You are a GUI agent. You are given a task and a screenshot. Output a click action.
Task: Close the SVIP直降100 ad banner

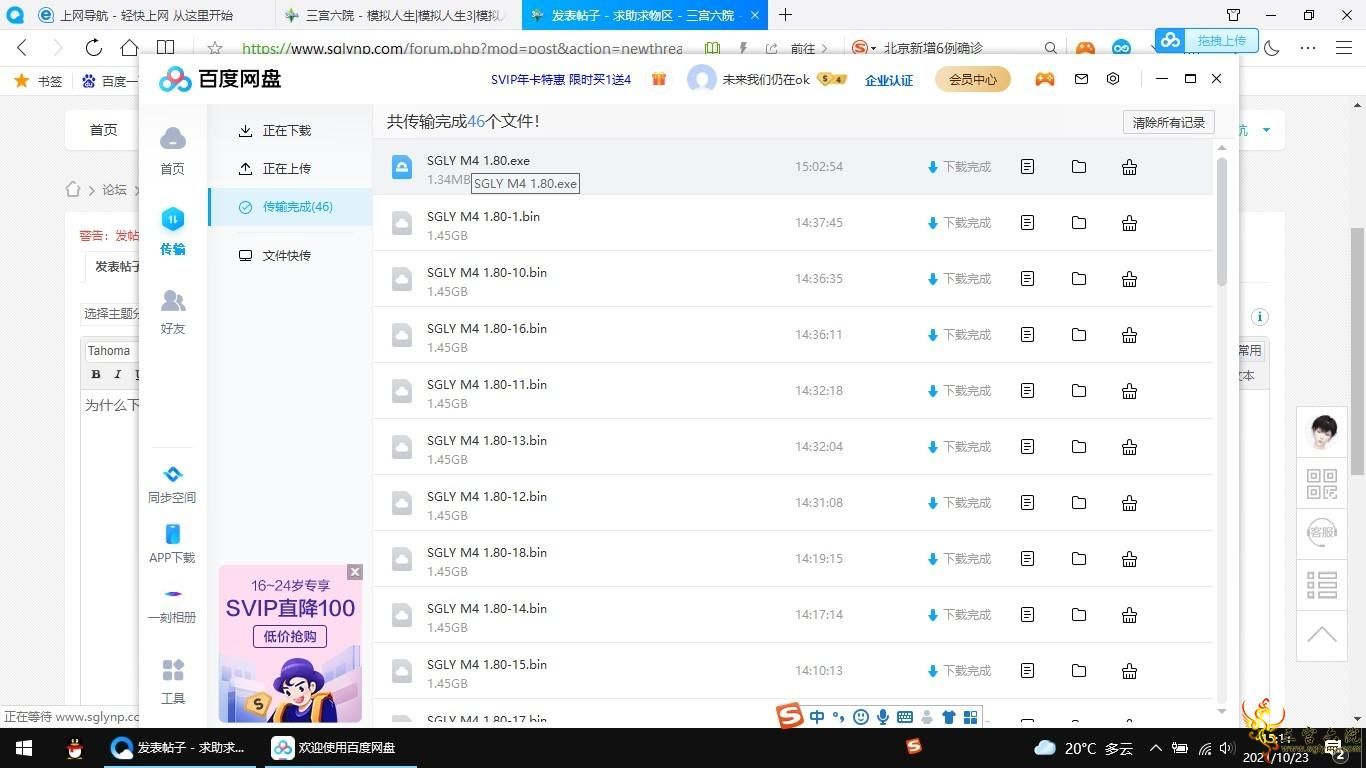(355, 572)
